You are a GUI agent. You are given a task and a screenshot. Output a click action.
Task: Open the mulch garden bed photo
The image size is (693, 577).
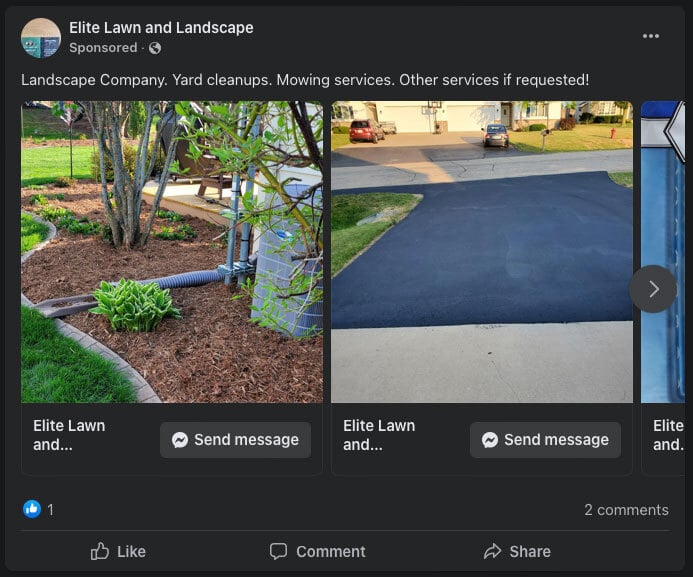[172, 252]
